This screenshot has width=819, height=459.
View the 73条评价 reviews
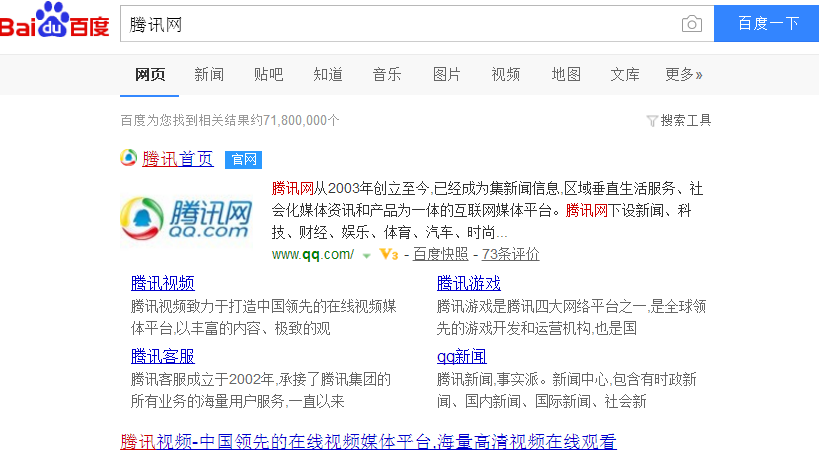(x=510, y=254)
